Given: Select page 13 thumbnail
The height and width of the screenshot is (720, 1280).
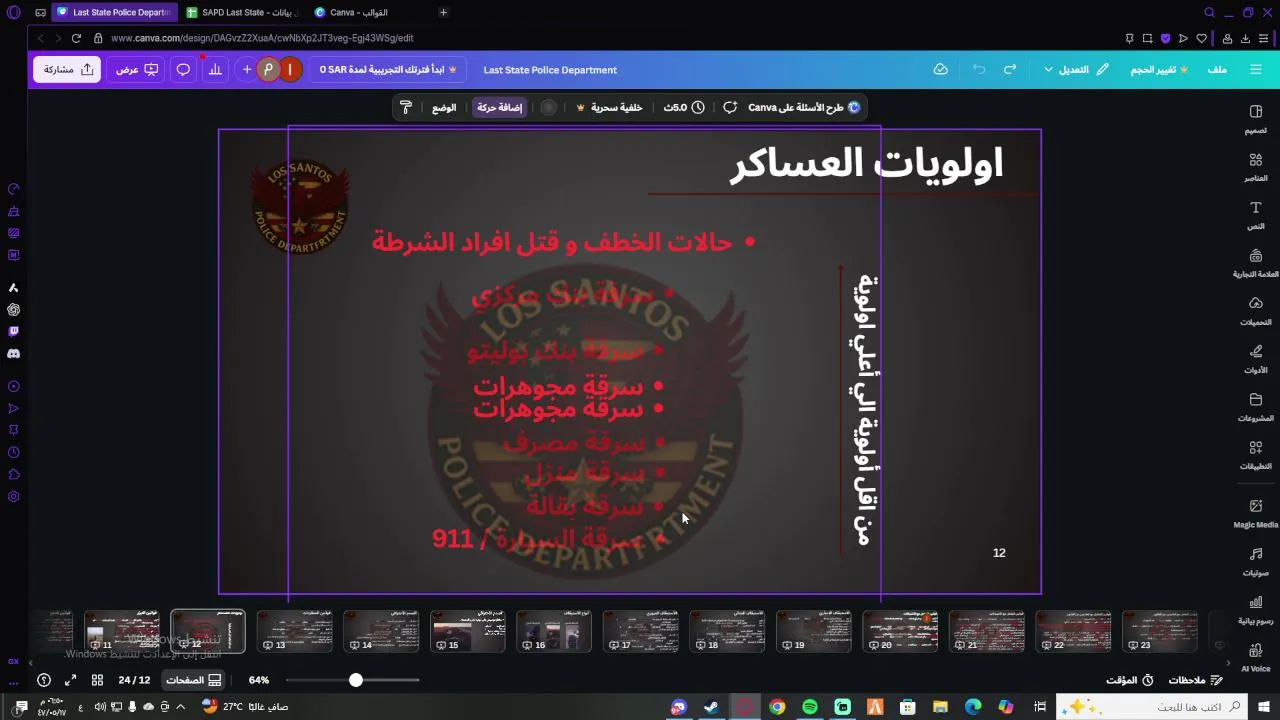Looking at the screenshot, I should (295, 632).
